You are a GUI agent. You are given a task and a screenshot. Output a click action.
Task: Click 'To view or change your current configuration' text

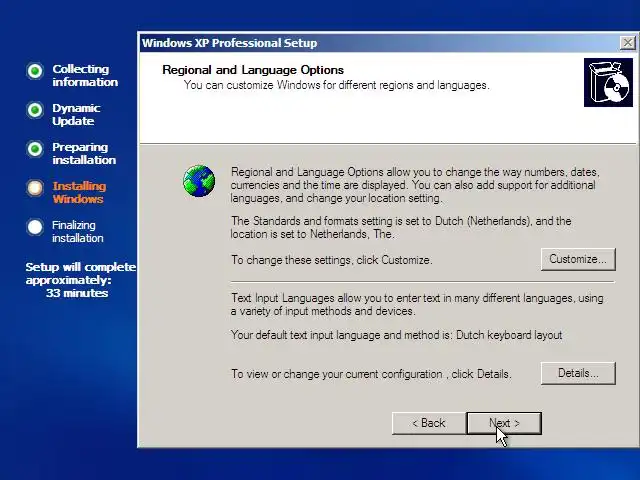click(x=371, y=374)
